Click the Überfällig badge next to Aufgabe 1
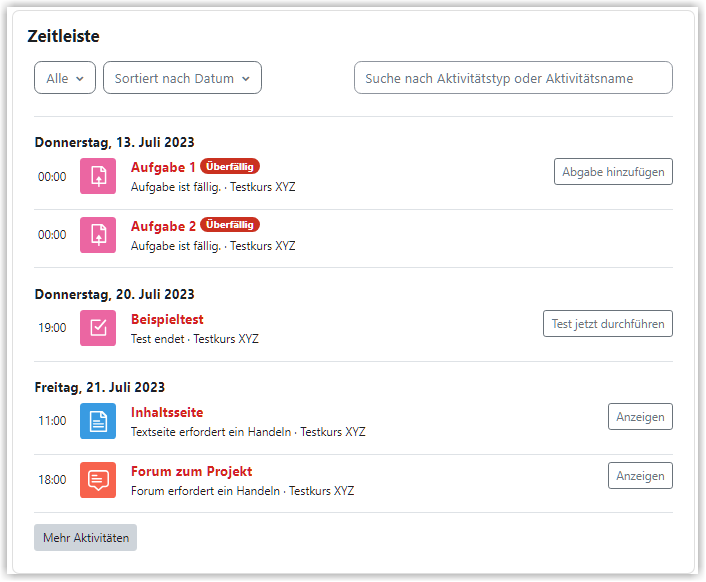 [230, 167]
